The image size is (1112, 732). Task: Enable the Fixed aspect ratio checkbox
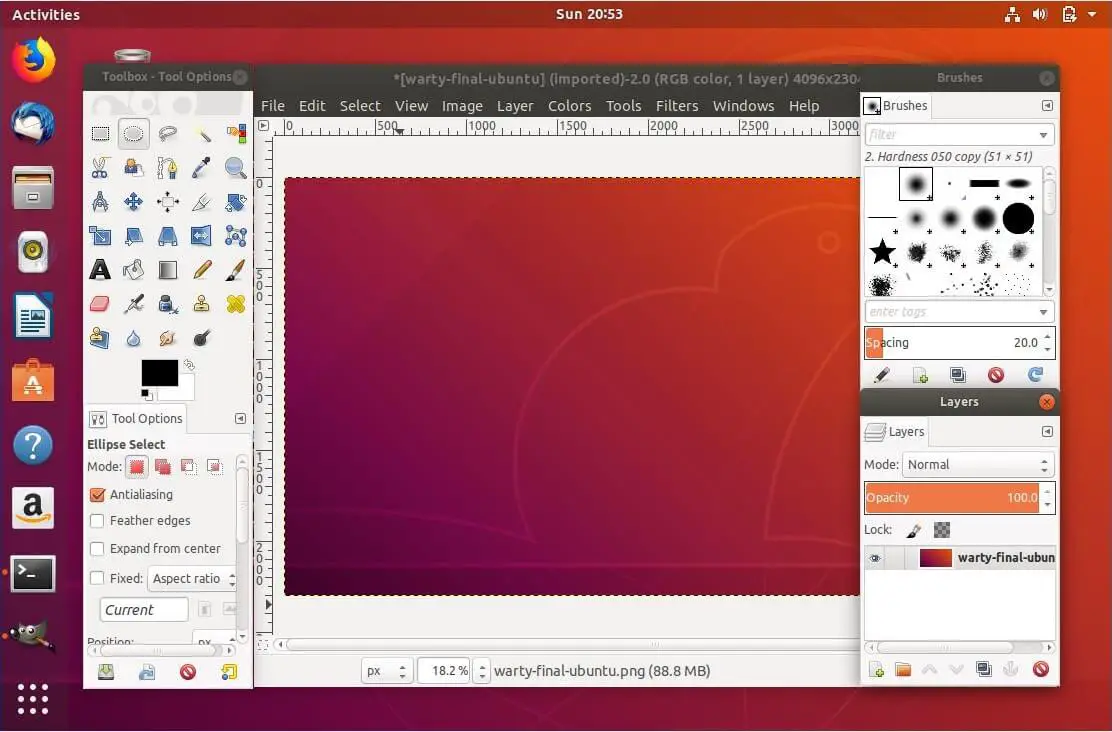pos(98,578)
